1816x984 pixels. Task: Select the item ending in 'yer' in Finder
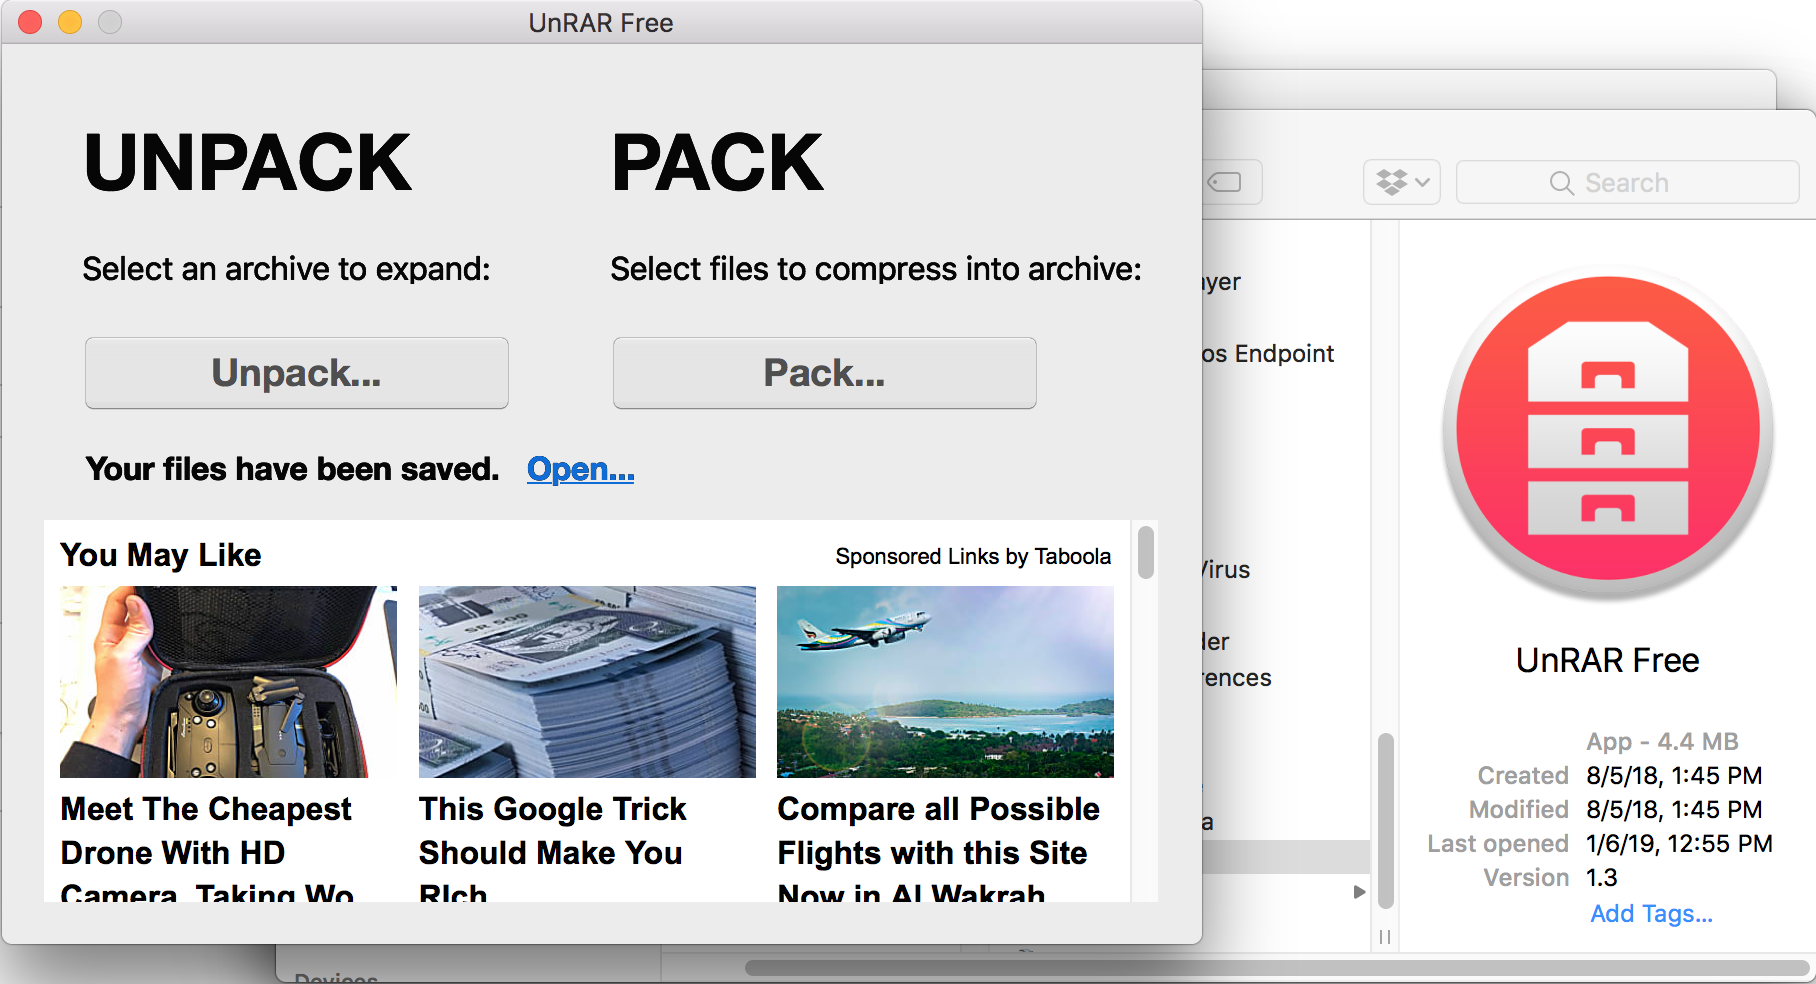1222,283
